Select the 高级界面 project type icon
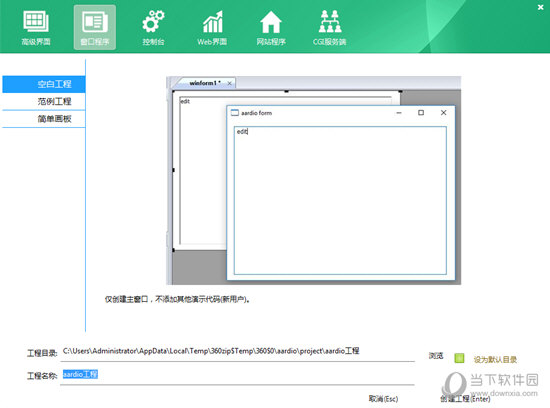 tap(36, 28)
